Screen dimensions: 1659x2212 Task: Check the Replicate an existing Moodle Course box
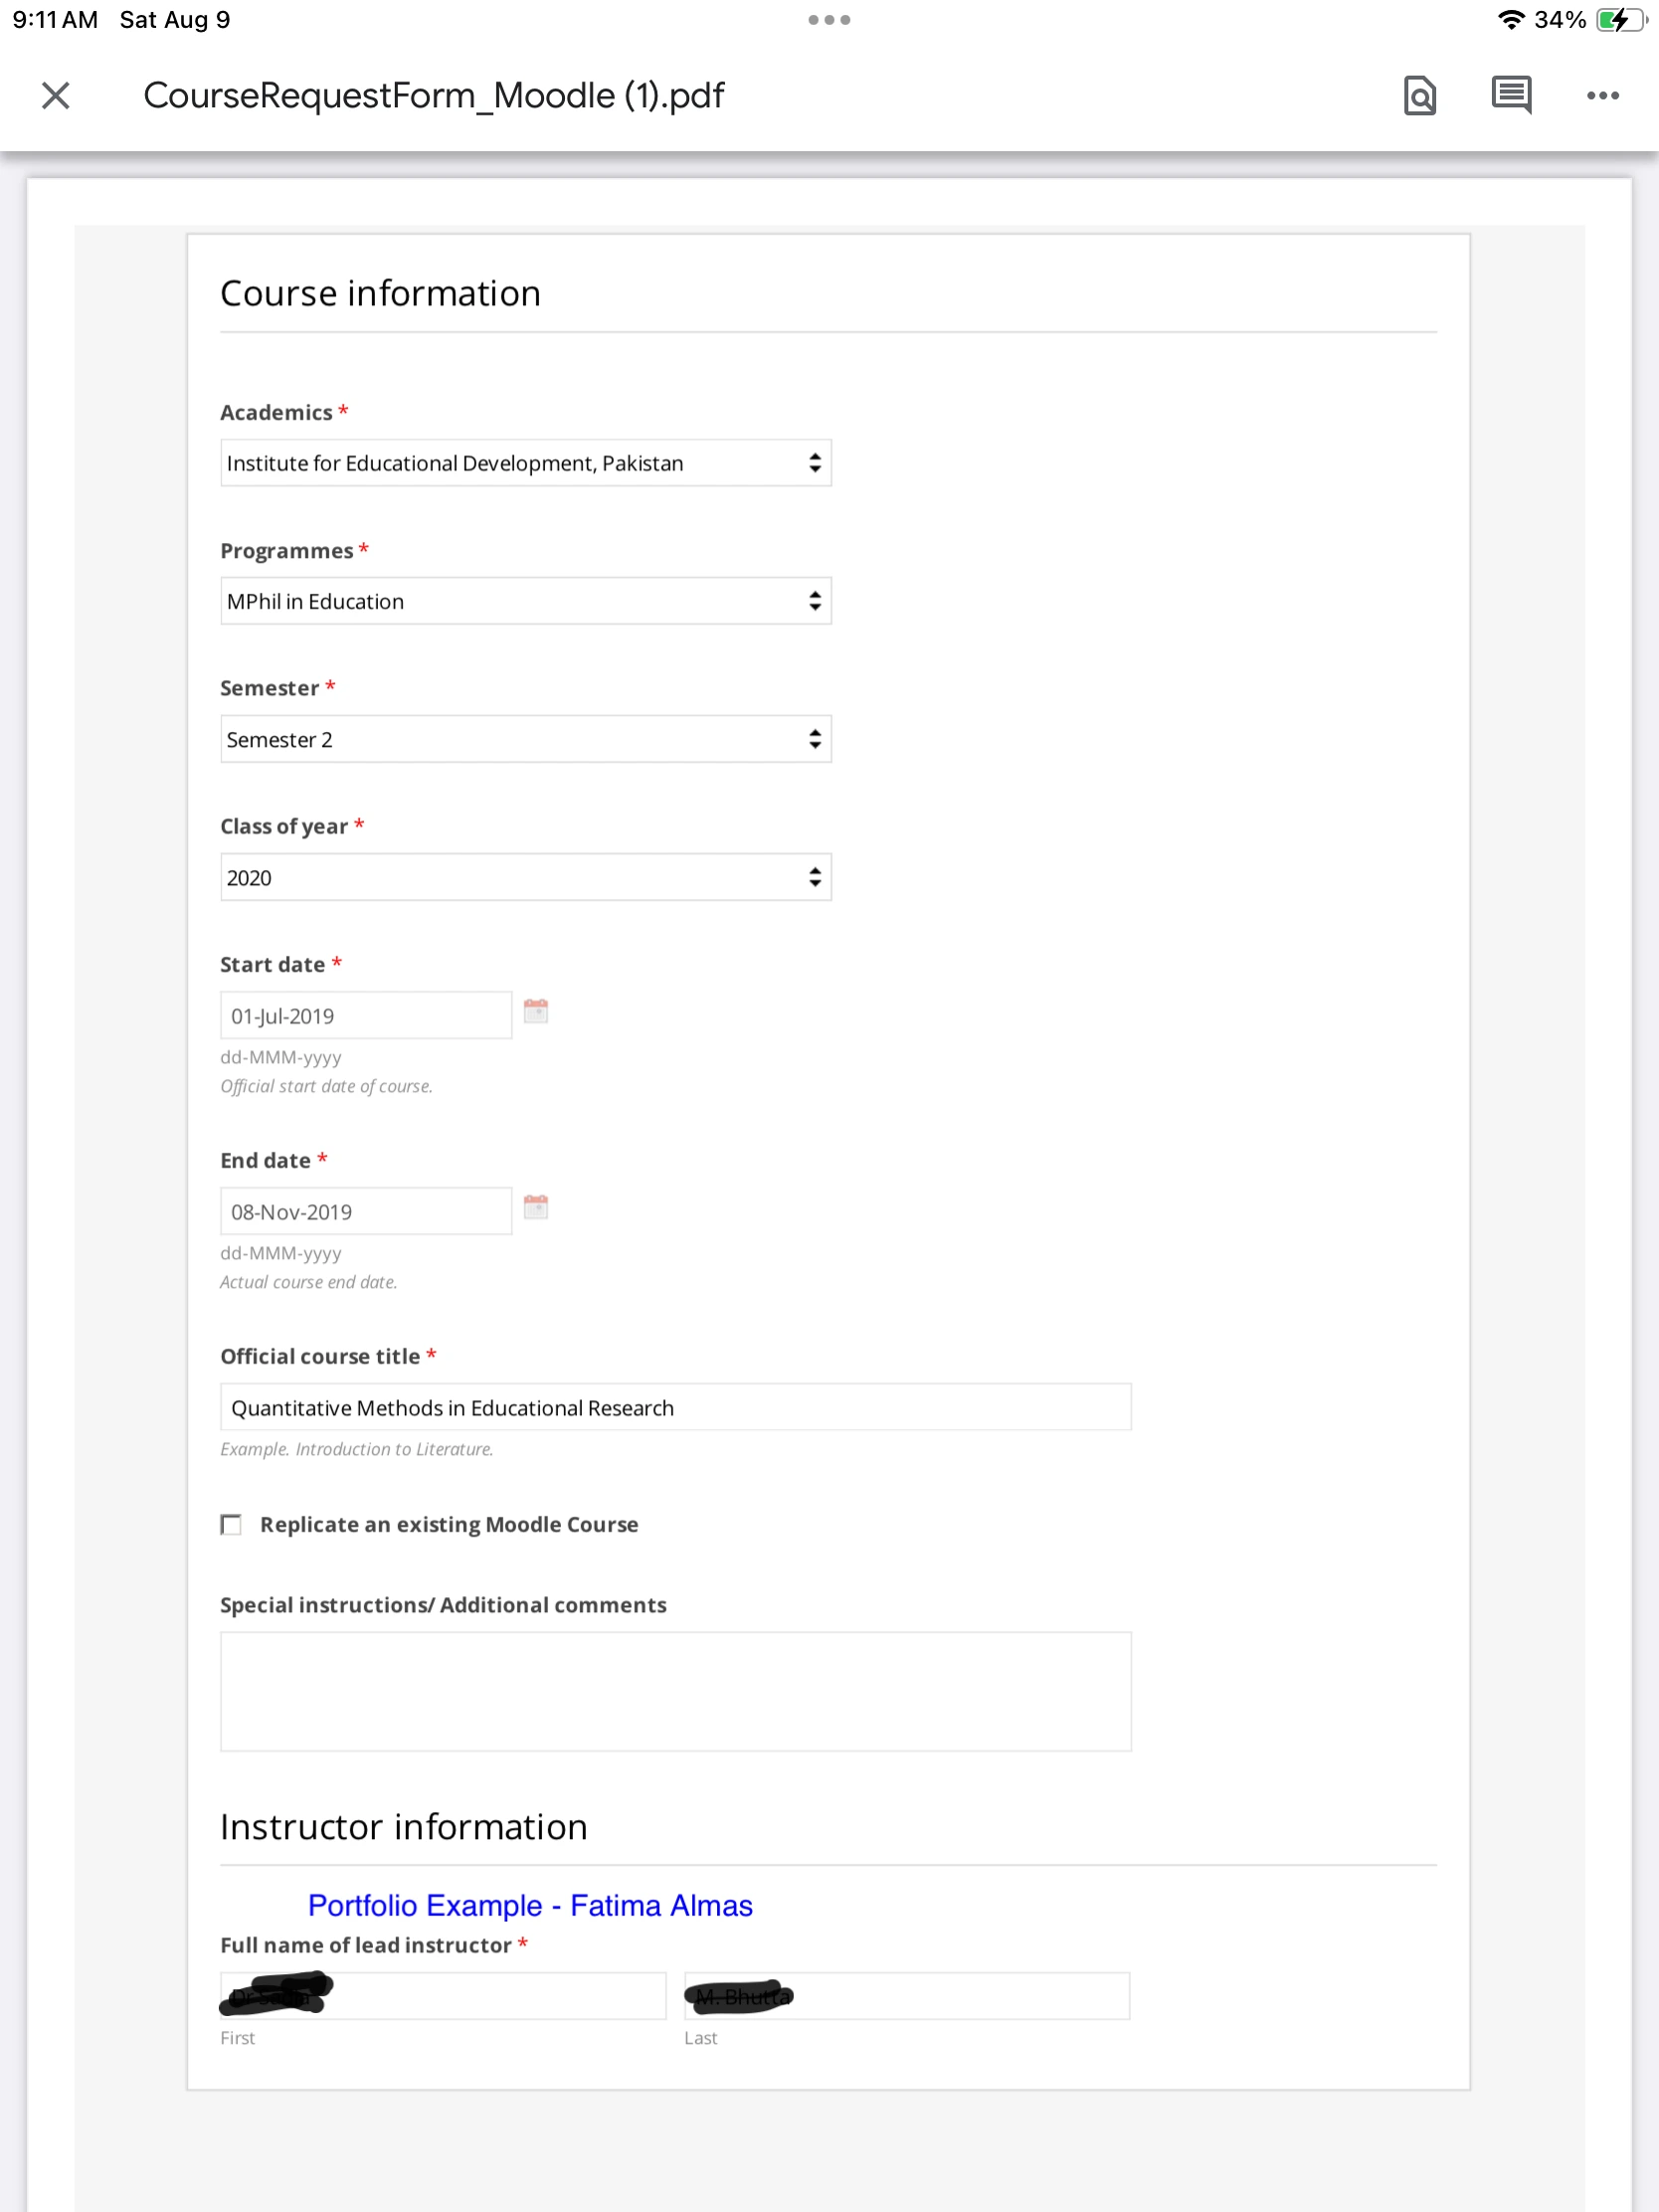231,1524
